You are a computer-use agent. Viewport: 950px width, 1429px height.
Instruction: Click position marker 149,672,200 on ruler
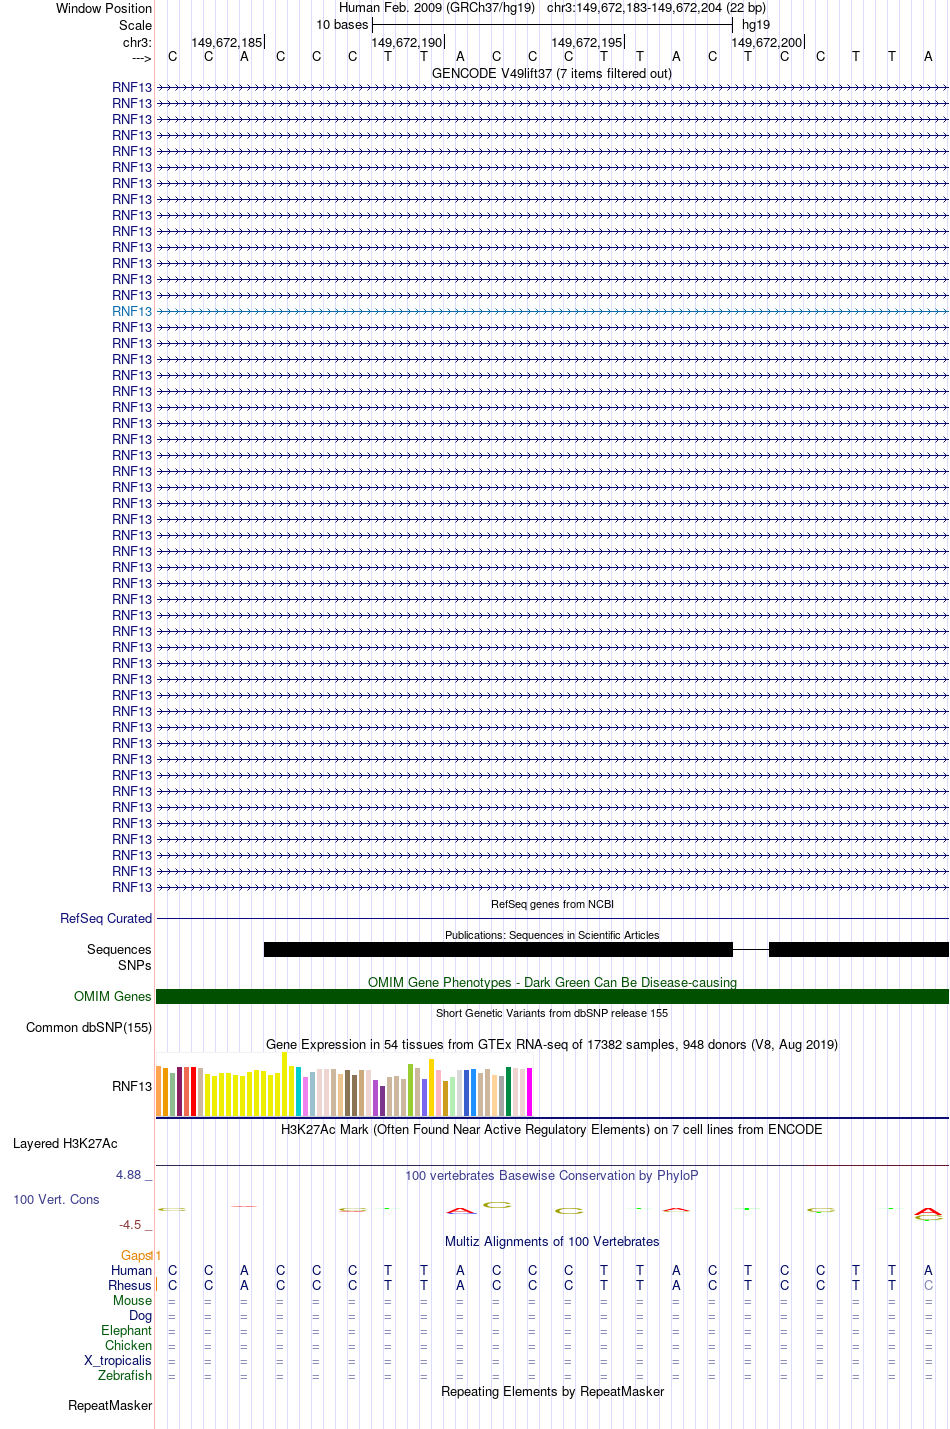pyautogui.click(x=767, y=42)
